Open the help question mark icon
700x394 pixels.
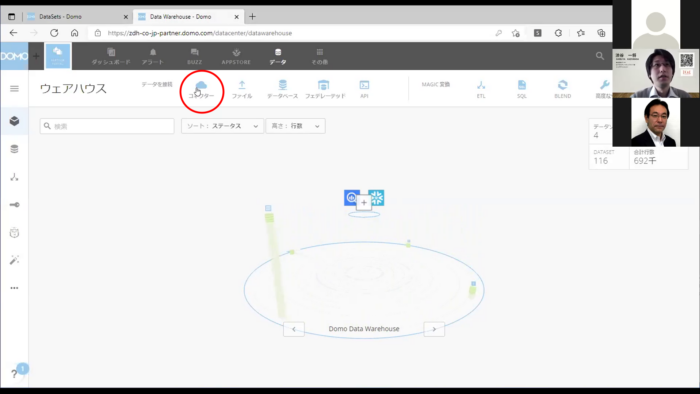[x=14, y=374]
